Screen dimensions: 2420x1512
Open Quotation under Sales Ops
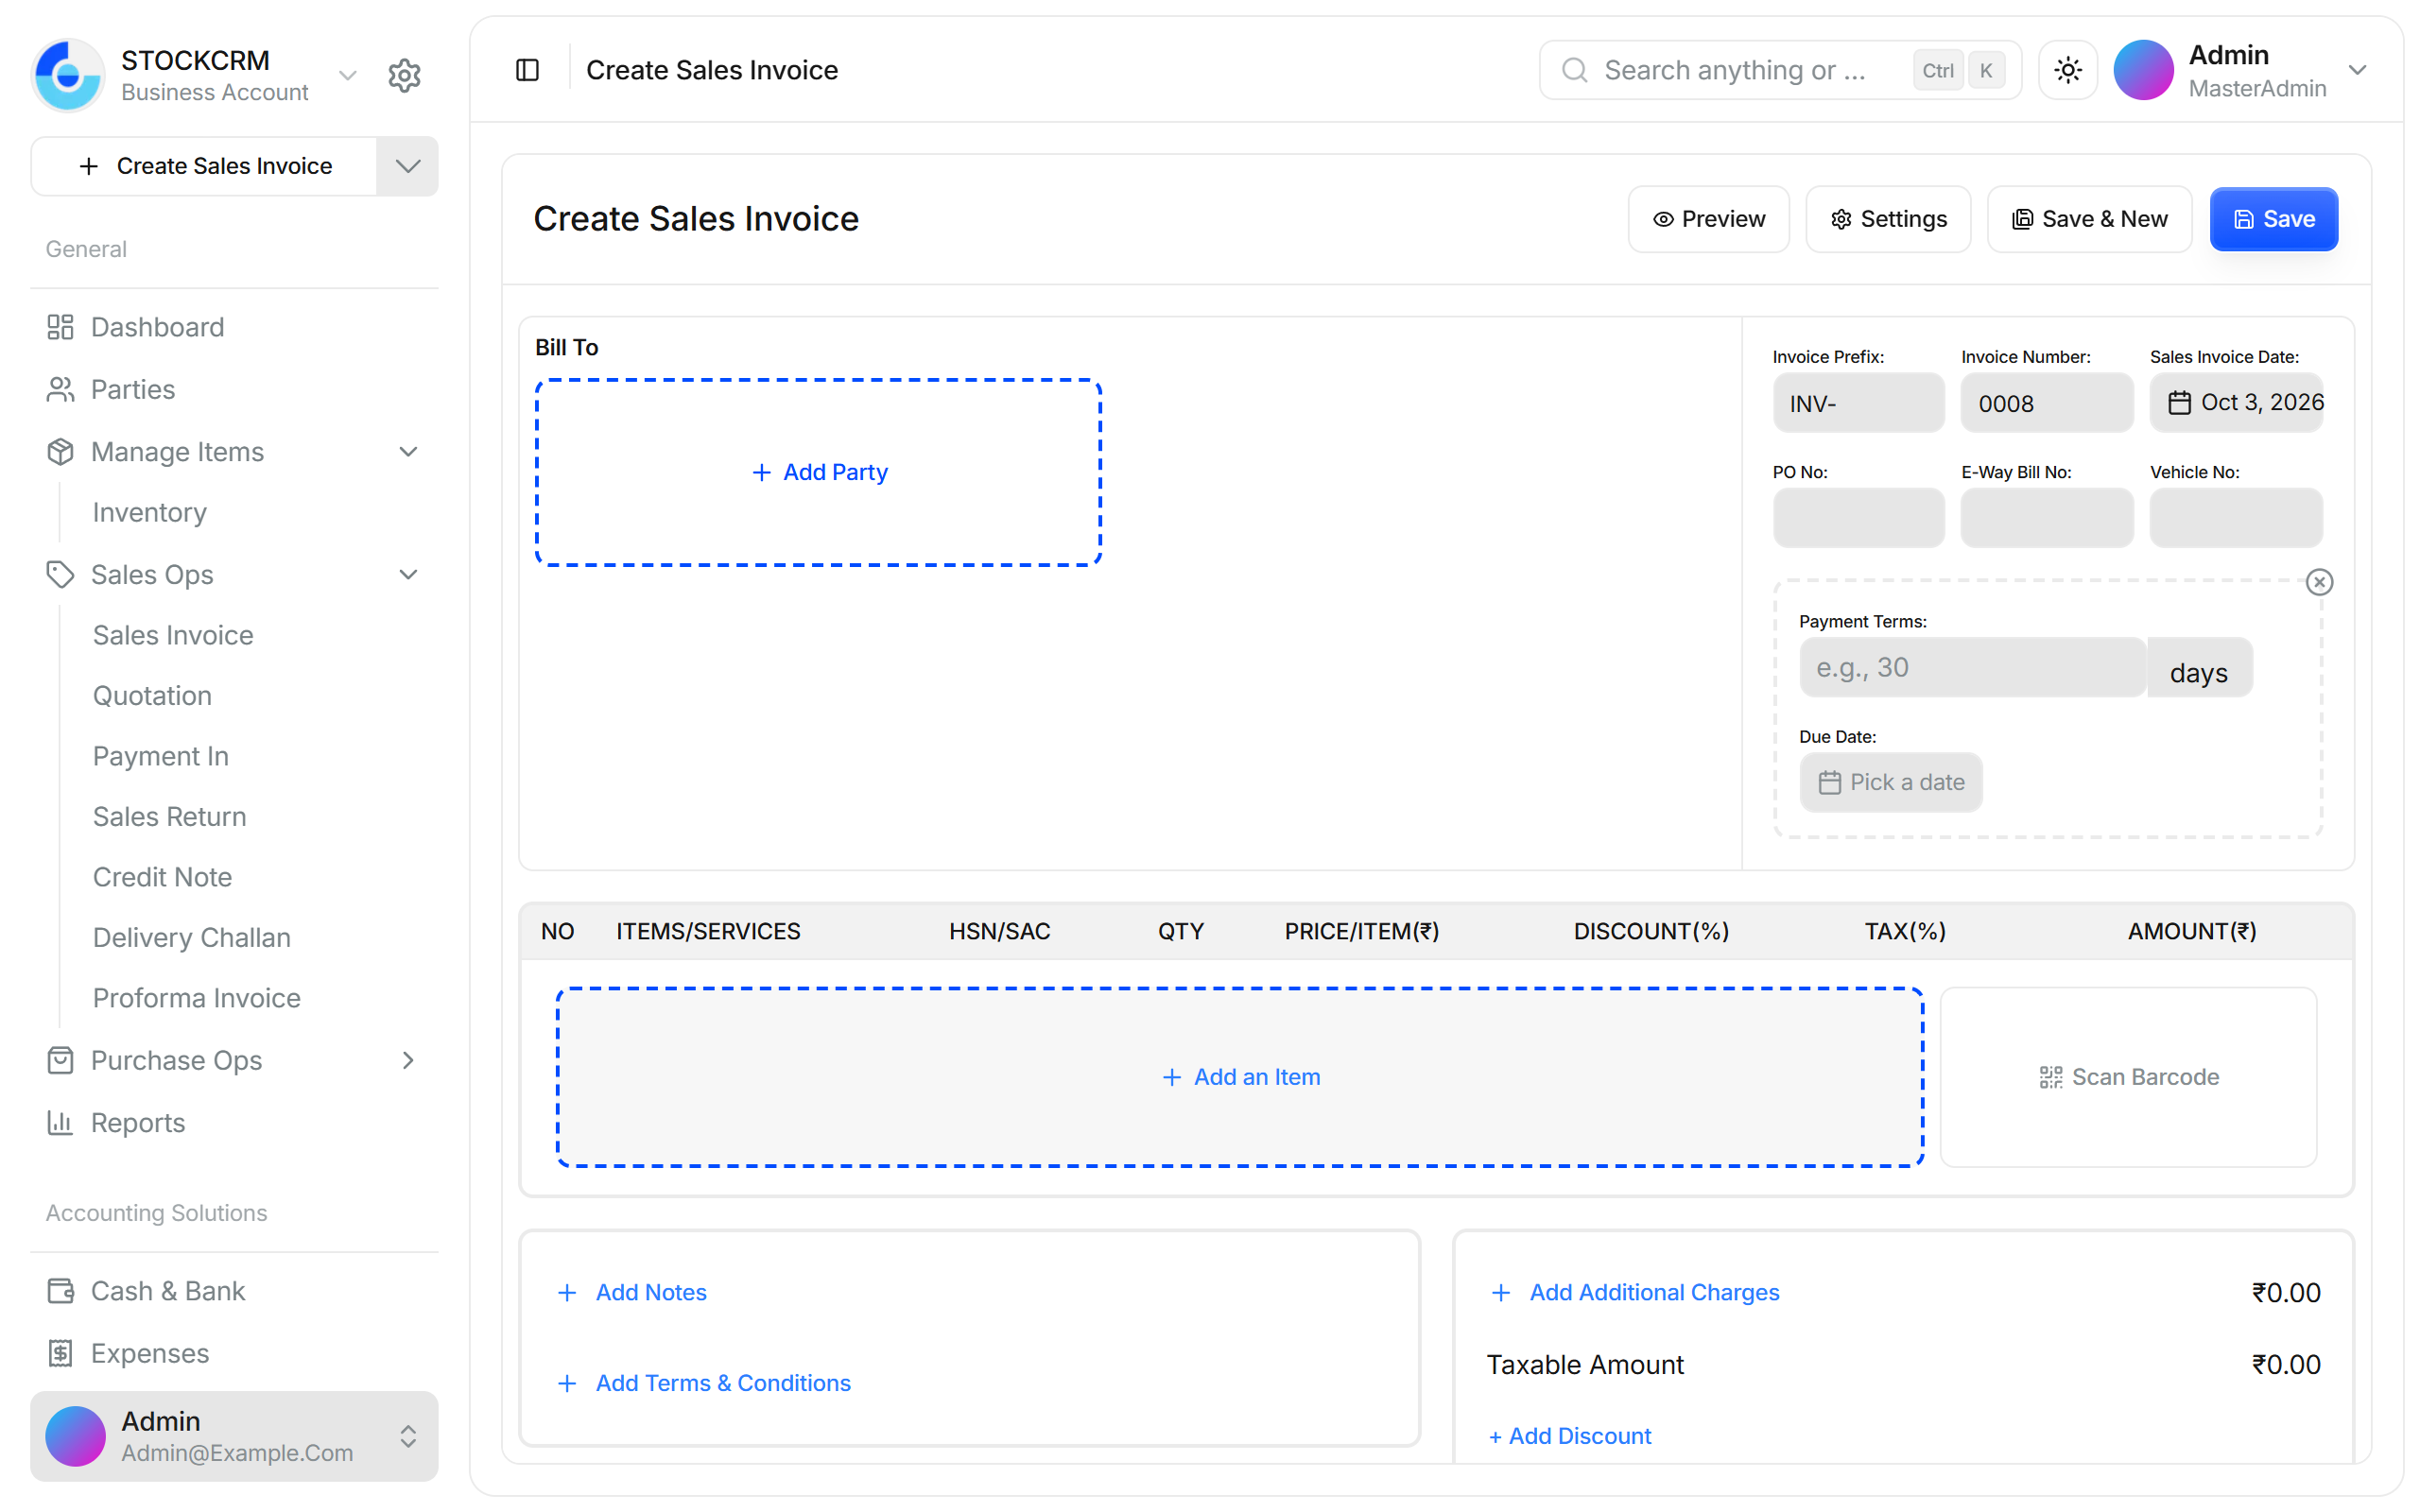coord(152,695)
